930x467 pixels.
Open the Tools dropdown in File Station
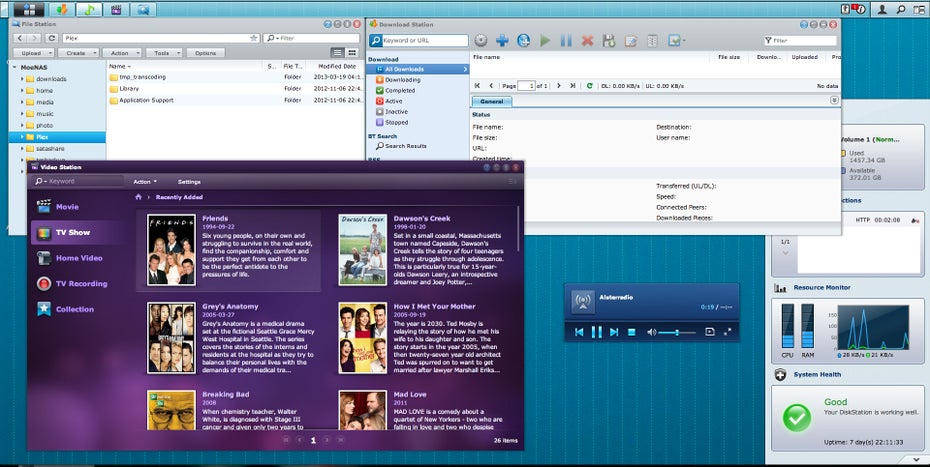coord(164,53)
